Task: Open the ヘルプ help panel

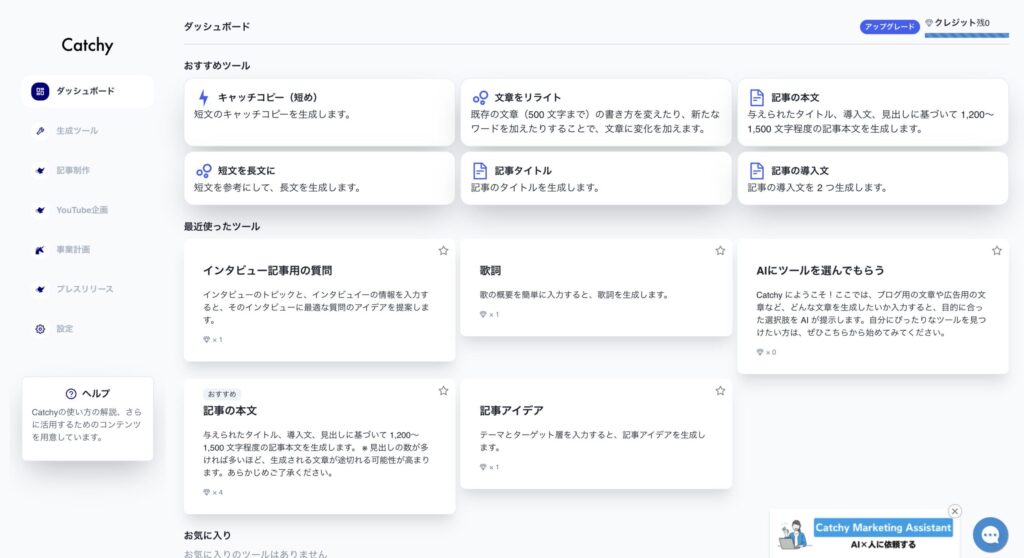Action: (x=88, y=394)
